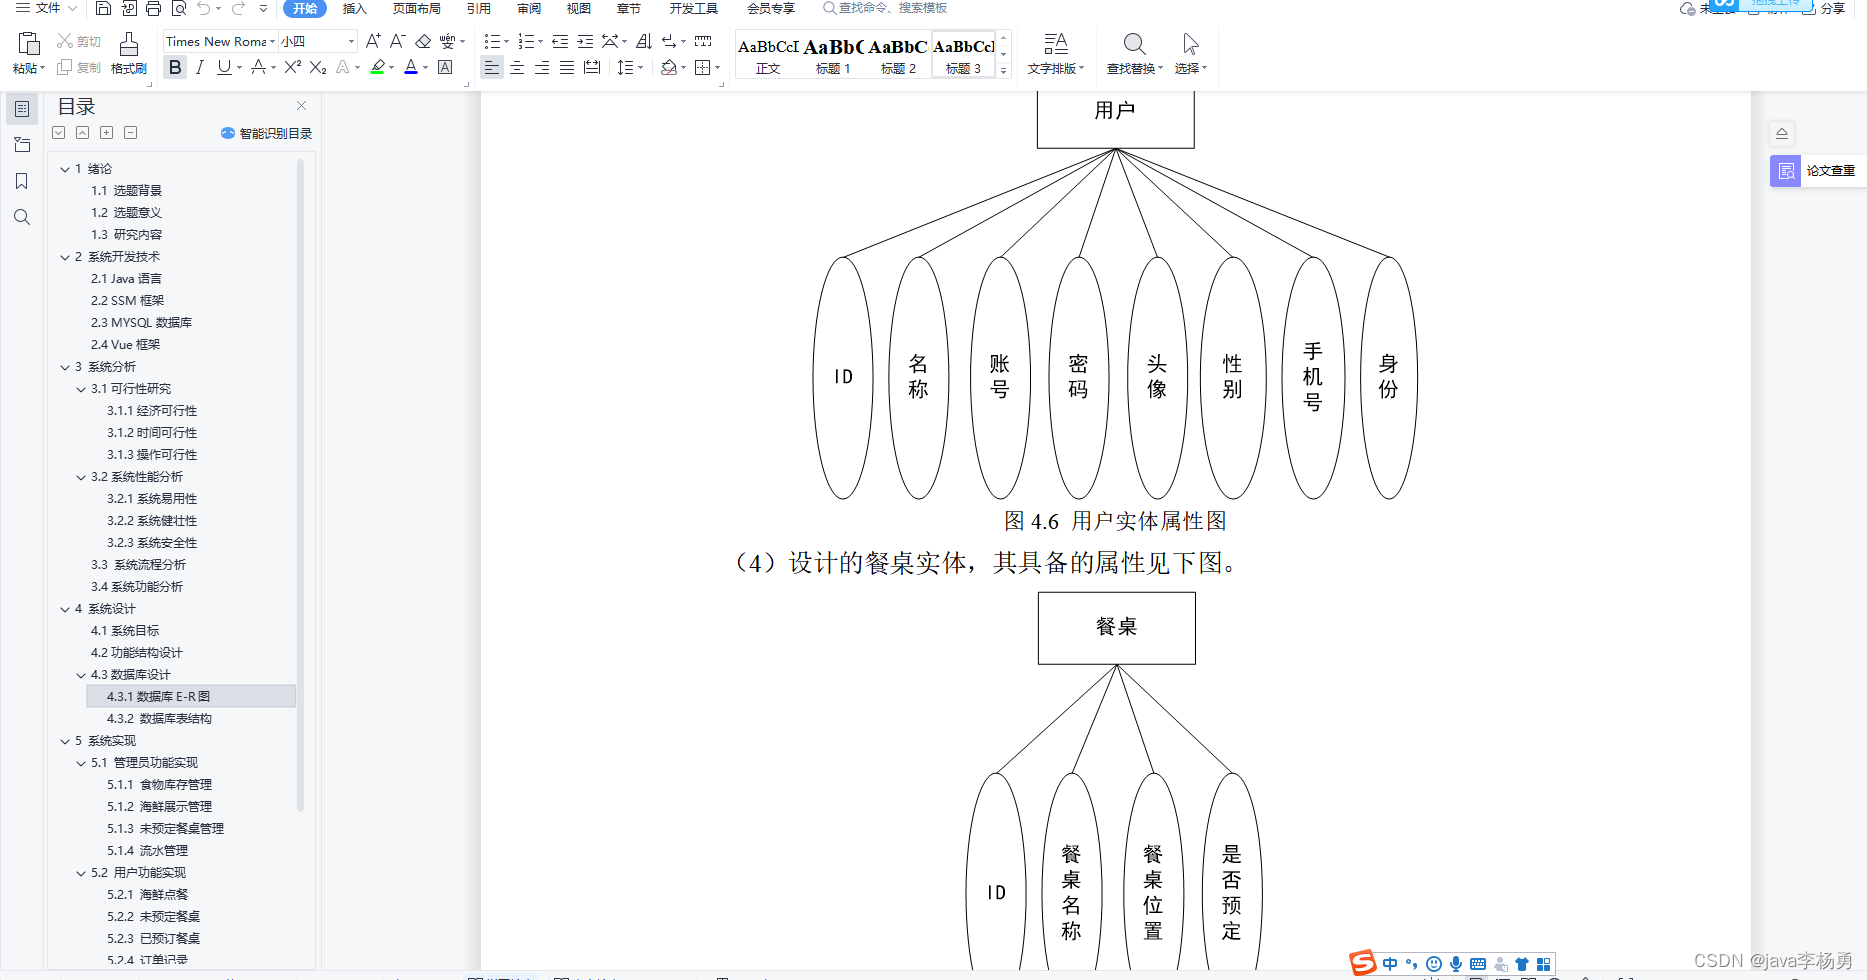Viewport: 1867px width, 980px height.
Task: Open Print Preview icon
Action: click(x=179, y=9)
